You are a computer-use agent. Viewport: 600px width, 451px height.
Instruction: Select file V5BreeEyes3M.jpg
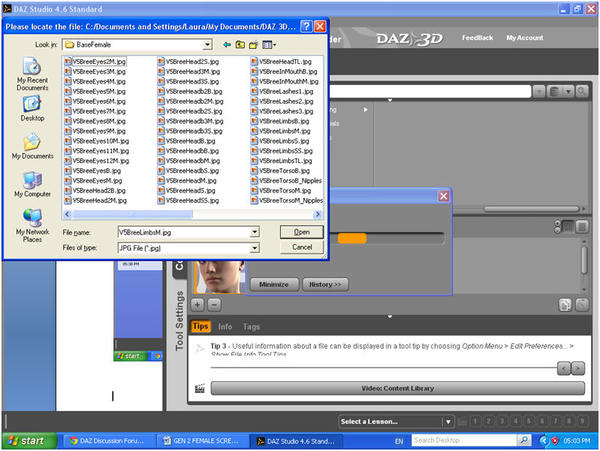click(95, 72)
